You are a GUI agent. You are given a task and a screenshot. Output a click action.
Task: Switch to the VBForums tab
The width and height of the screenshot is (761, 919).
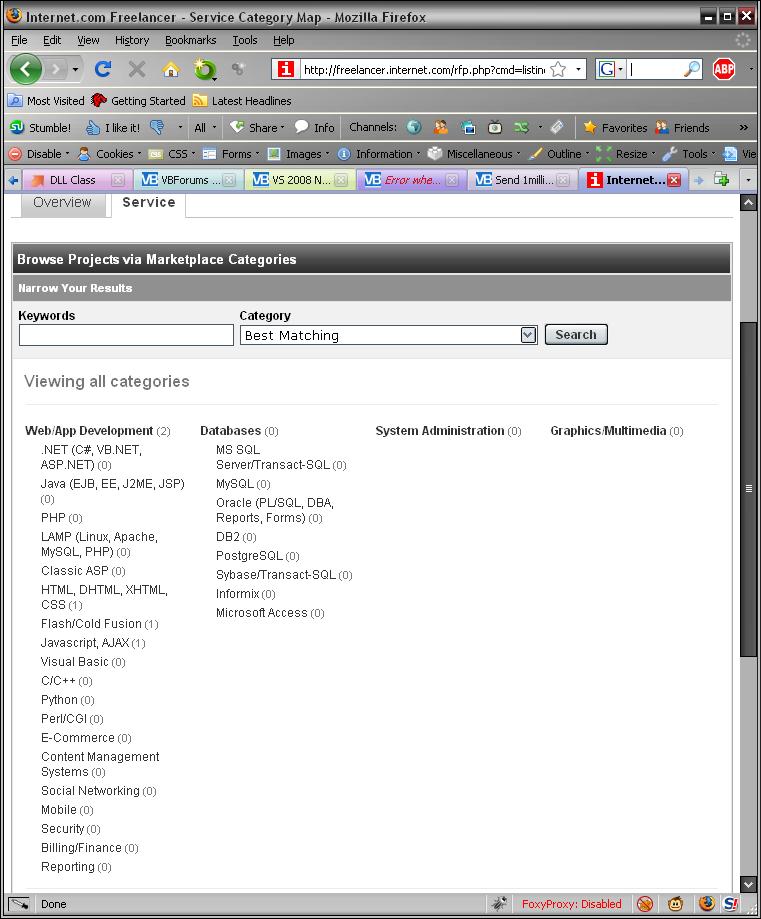[187, 180]
